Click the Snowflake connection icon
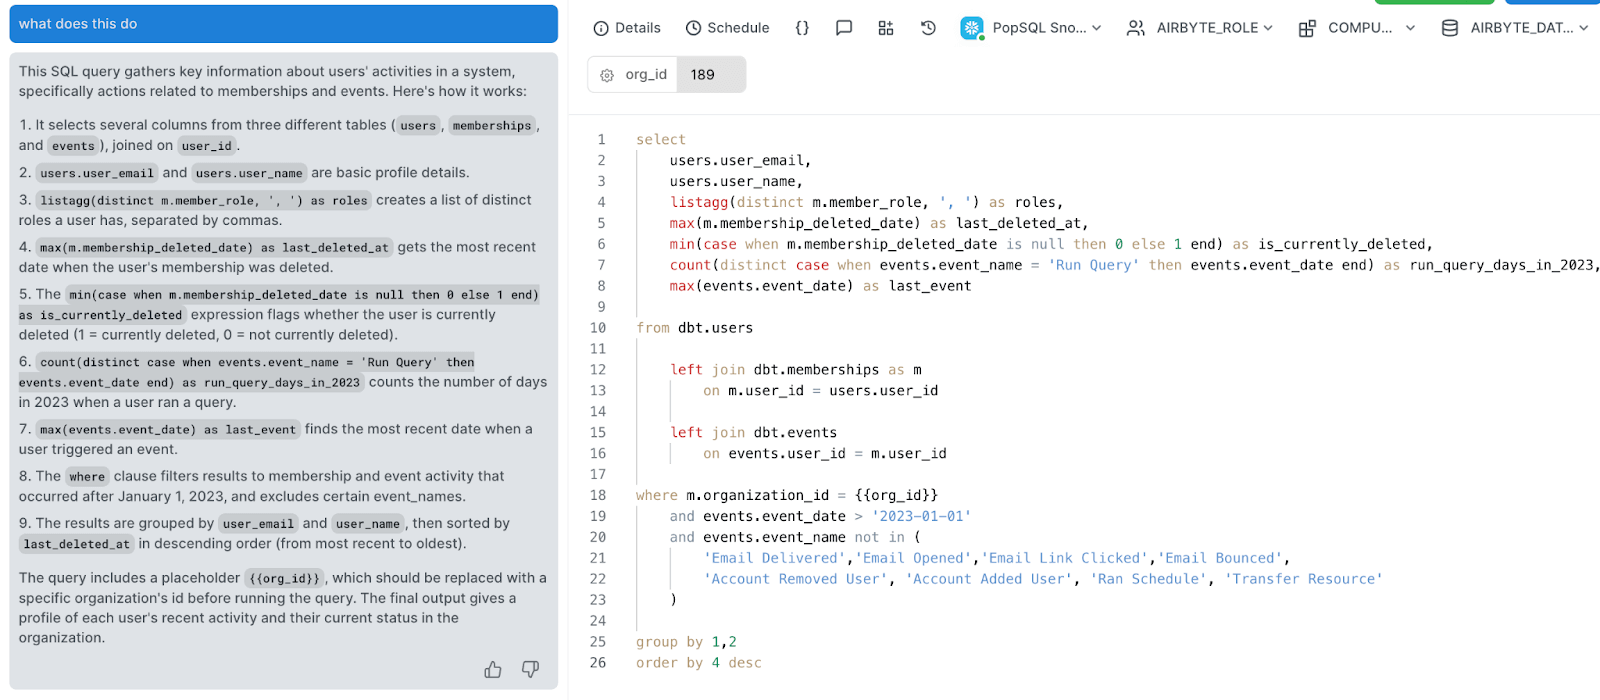 click(972, 28)
